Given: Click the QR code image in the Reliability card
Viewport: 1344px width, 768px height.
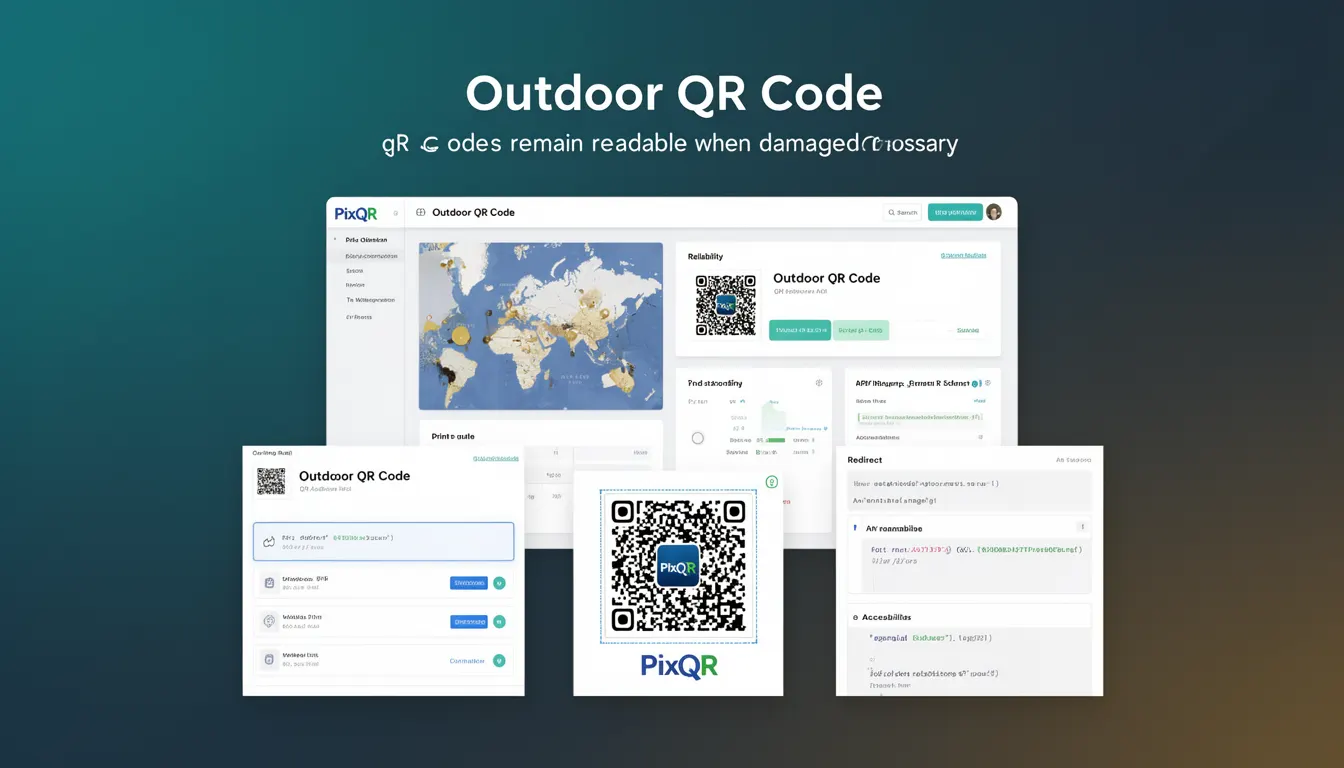Looking at the screenshot, I should coord(725,306).
